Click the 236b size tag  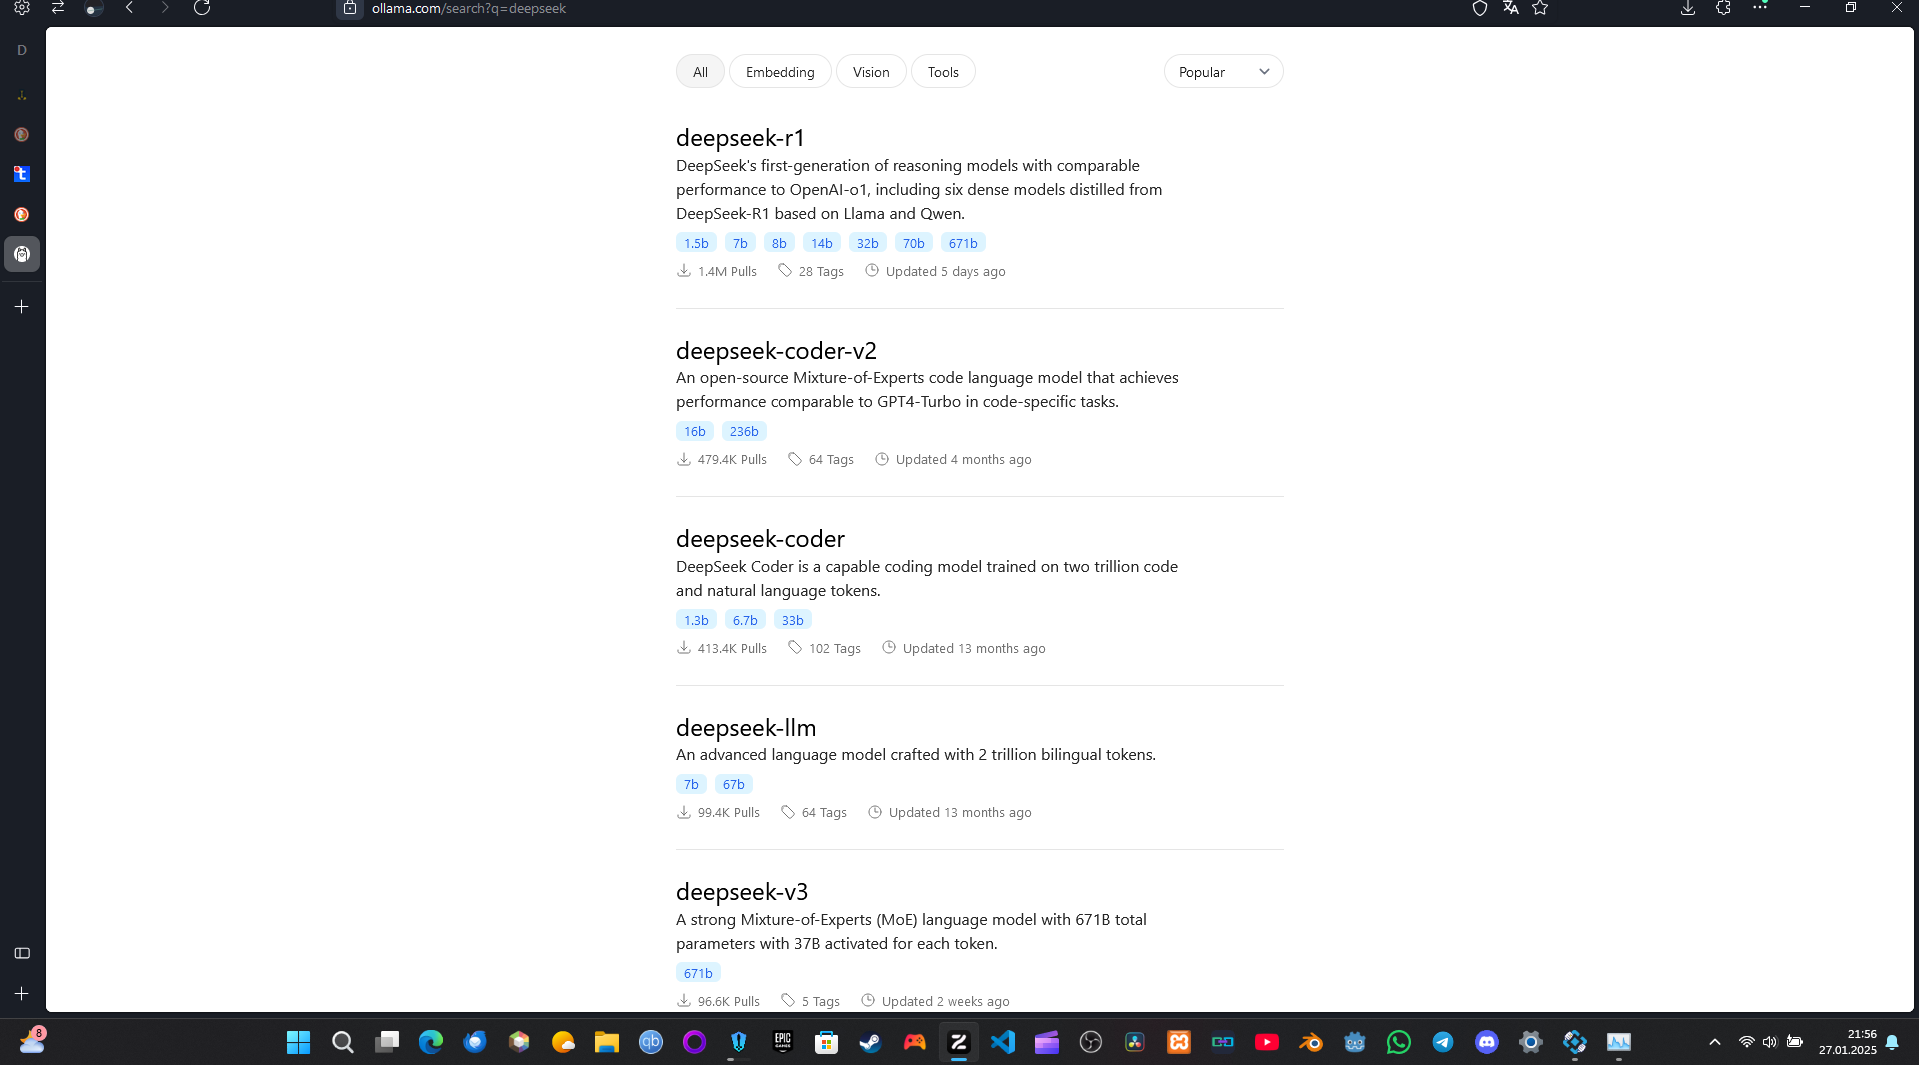coord(744,431)
